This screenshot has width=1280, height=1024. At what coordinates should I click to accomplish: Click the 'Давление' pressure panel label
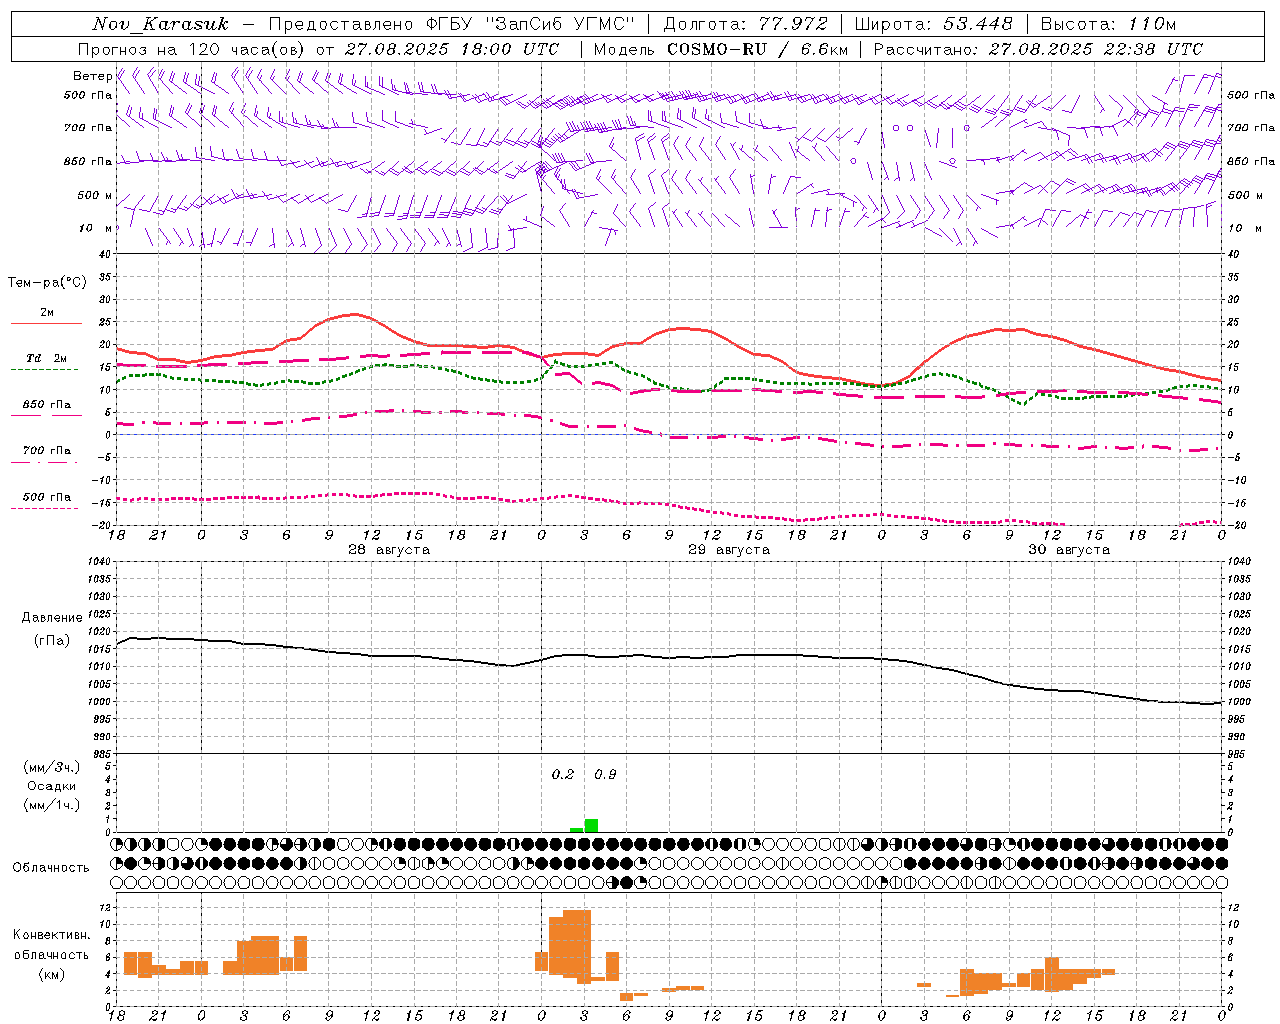[x=52, y=618]
